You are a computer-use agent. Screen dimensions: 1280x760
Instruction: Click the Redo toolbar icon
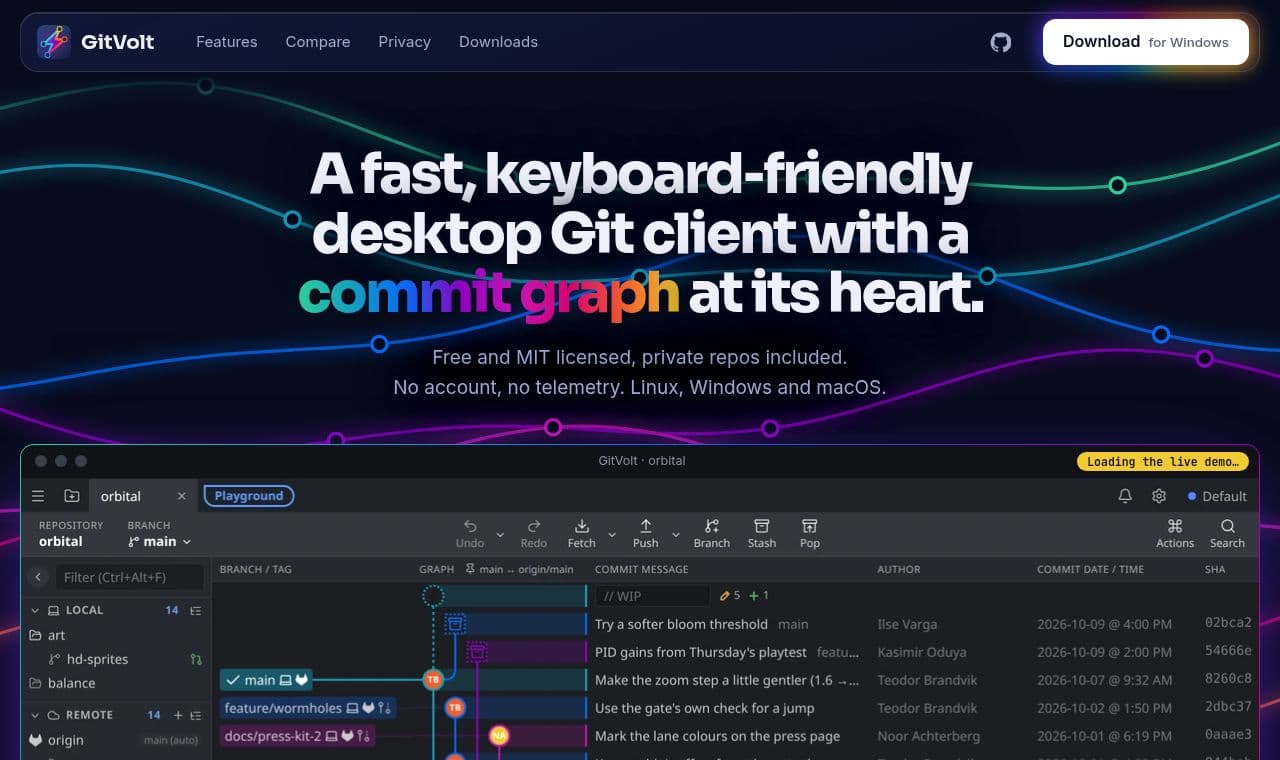tap(534, 526)
